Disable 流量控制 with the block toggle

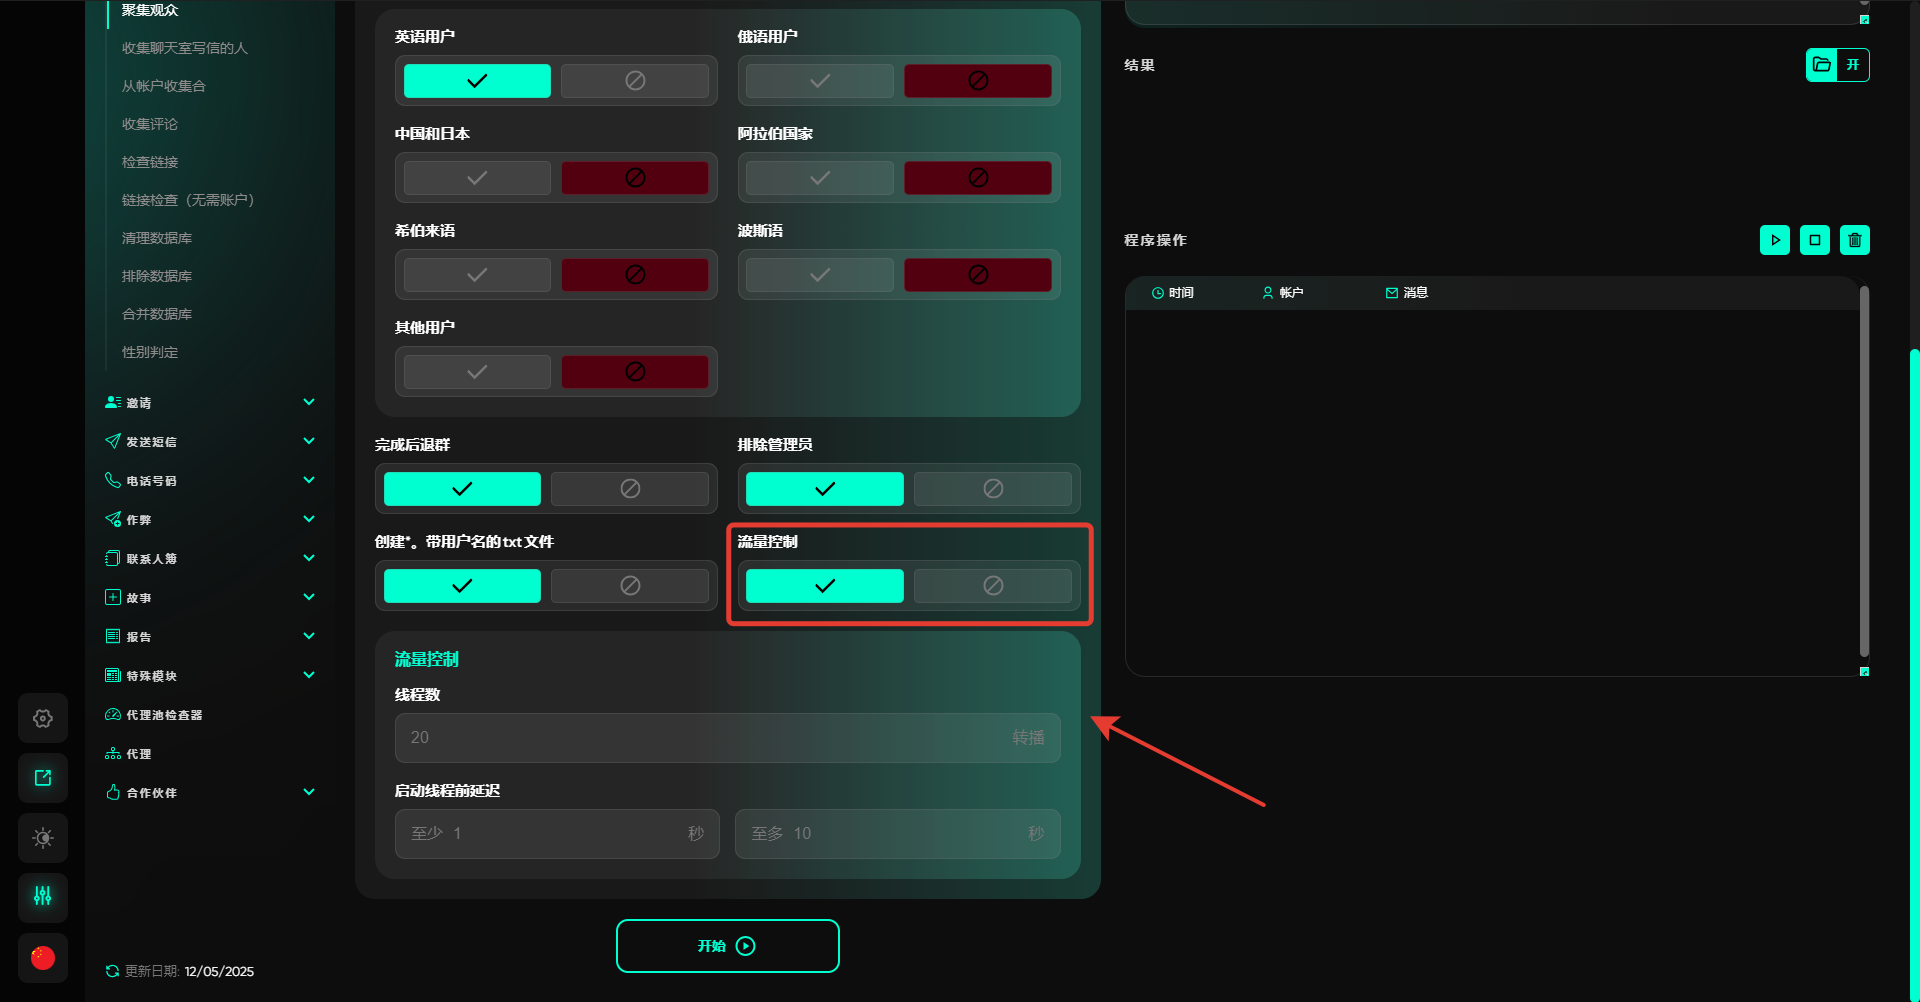pos(992,586)
